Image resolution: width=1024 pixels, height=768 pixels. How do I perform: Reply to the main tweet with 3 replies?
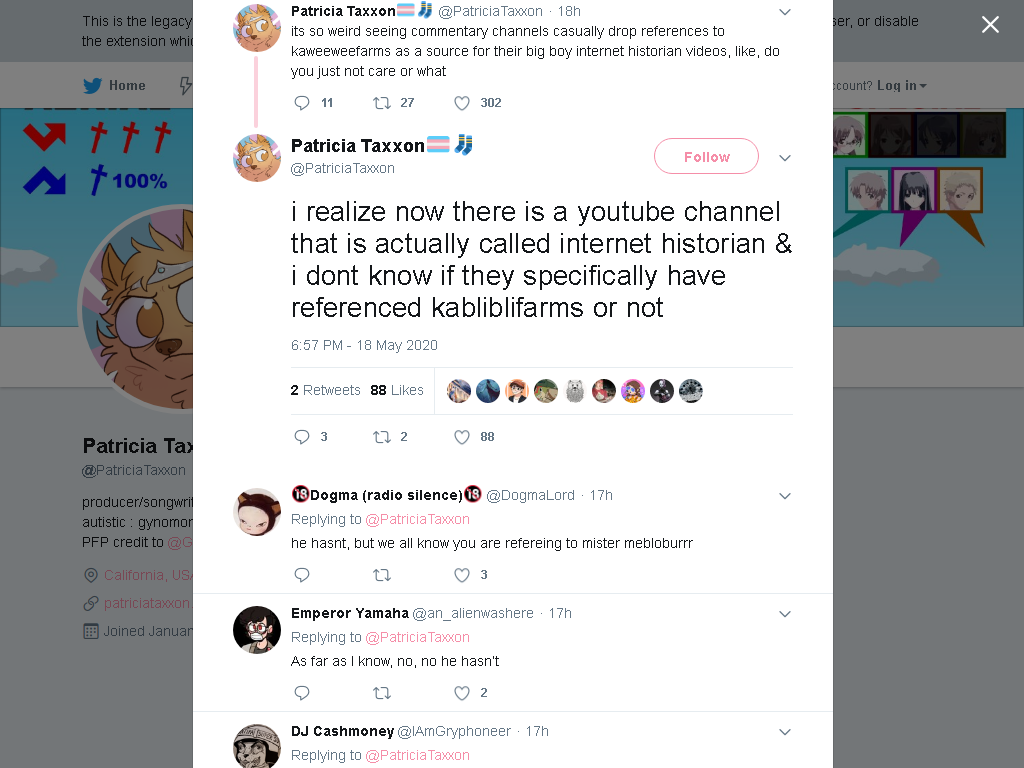[x=302, y=437]
